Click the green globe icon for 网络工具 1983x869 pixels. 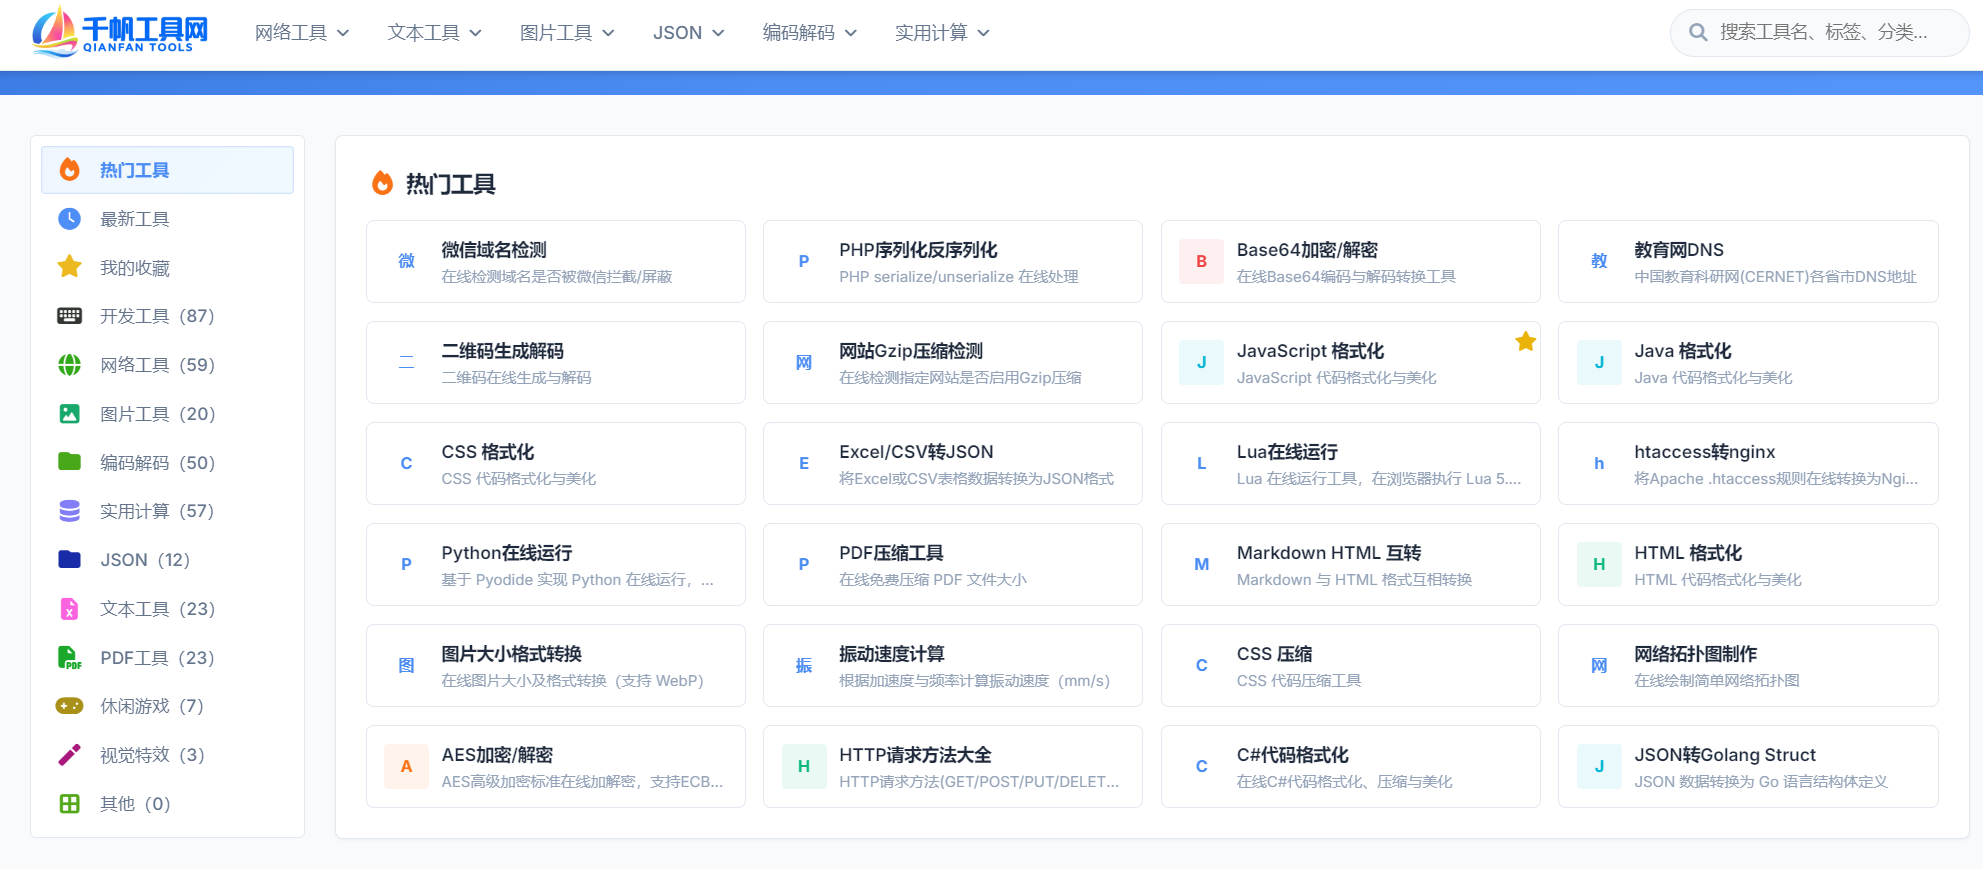[69, 365]
